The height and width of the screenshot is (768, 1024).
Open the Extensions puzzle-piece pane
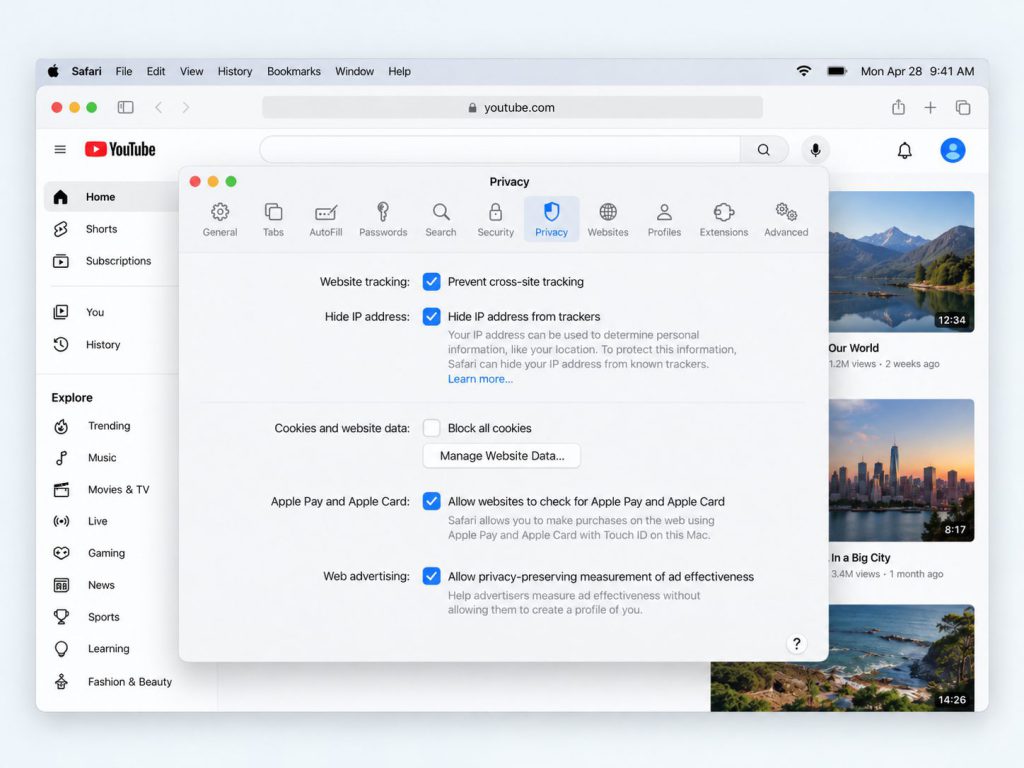tap(724, 219)
